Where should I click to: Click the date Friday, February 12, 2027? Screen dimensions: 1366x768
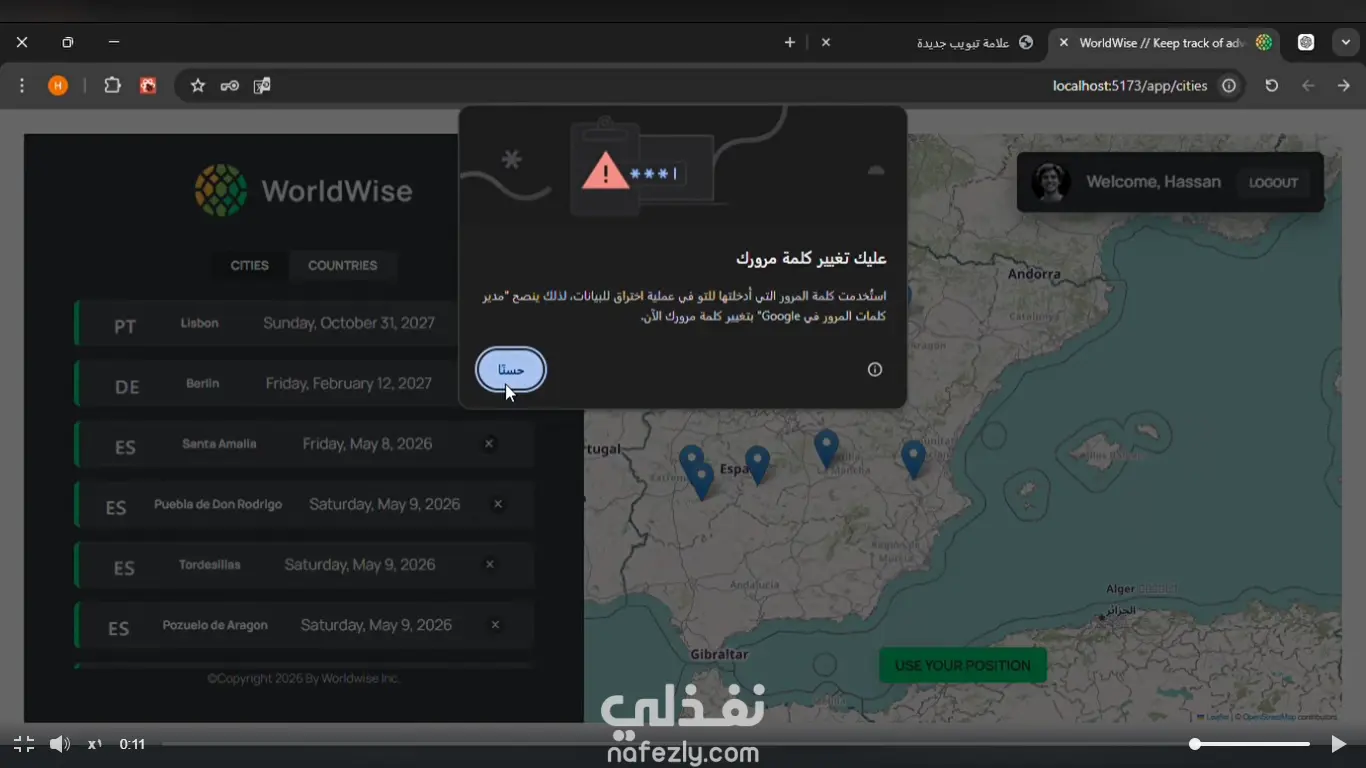coord(349,384)
